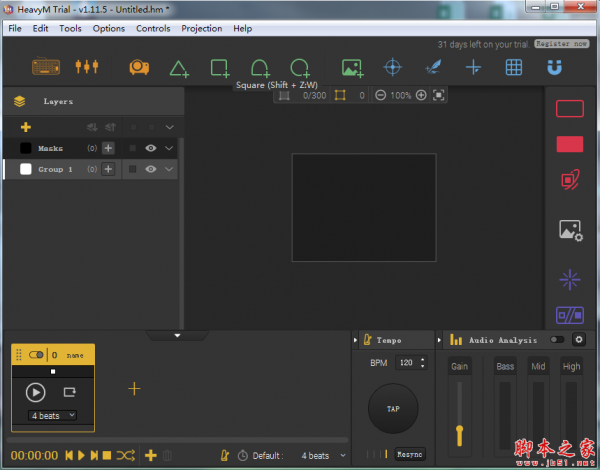Screen dimensions: 600x470
Task: Toggle shuffle playback mode
Action: point(126,455)
